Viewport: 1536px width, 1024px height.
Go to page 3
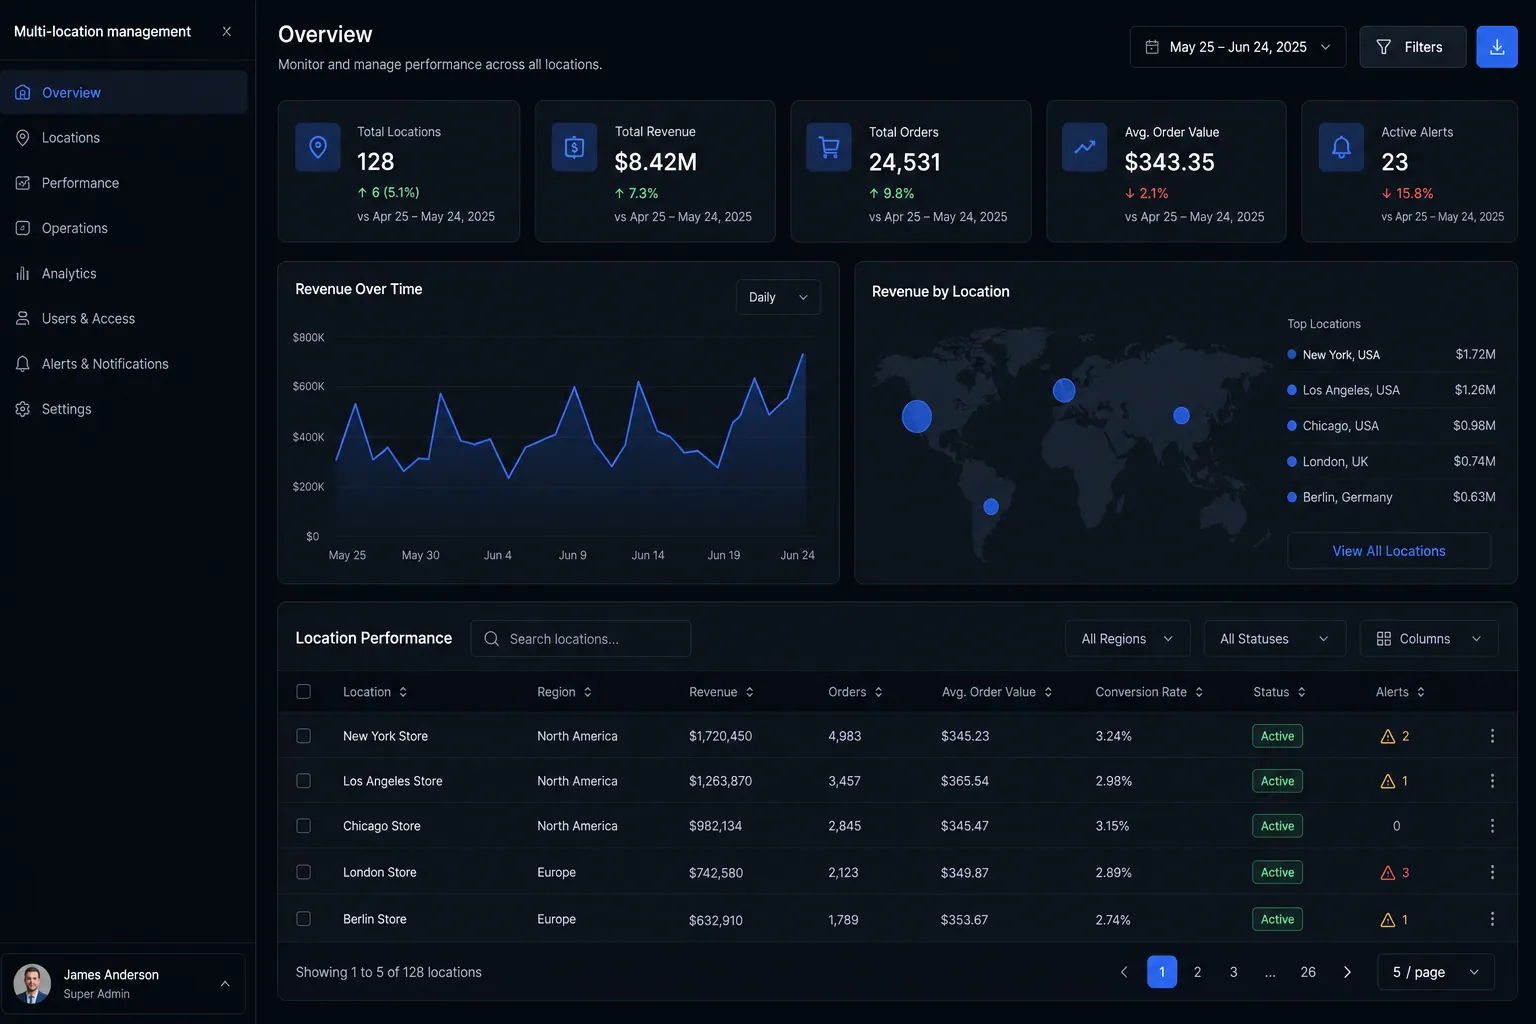1234,972
